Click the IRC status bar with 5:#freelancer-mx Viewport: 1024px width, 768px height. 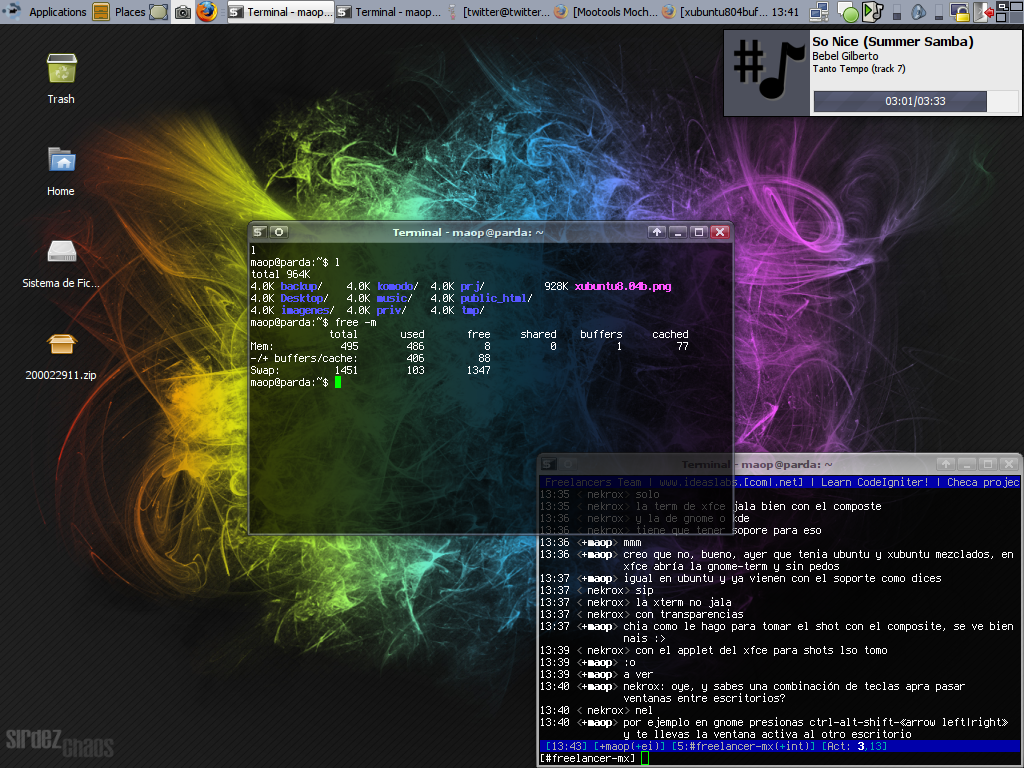pyautogui.click(x=780, y=746)
